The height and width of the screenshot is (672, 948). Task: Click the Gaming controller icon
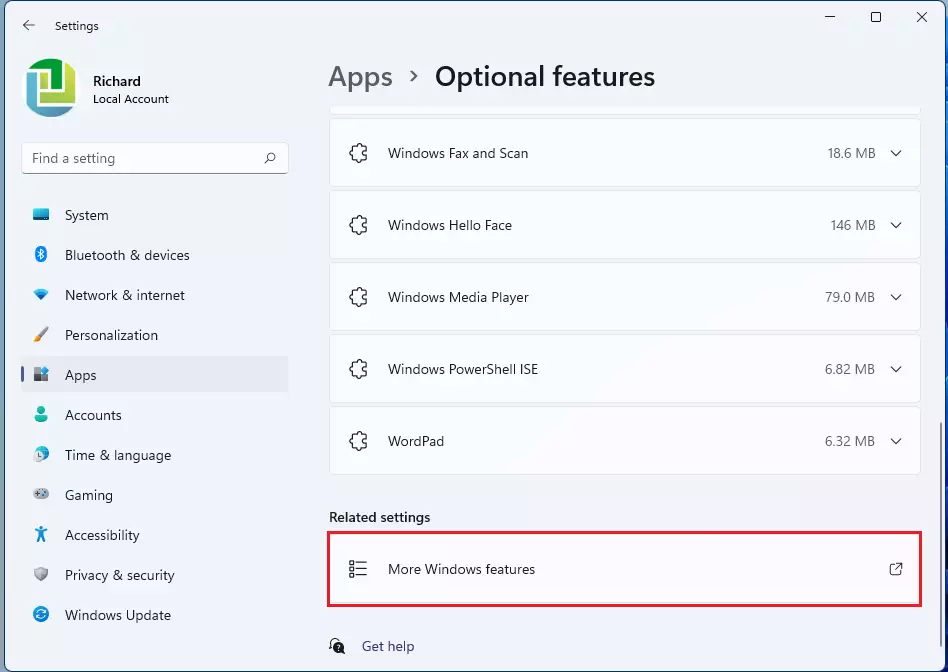41,494
